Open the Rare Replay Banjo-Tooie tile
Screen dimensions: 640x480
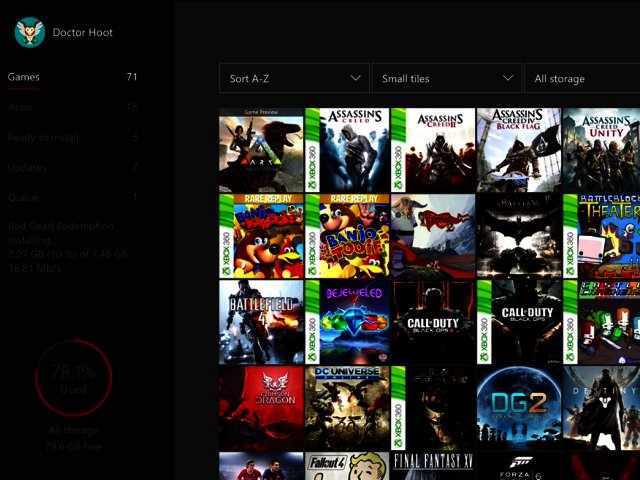(347, 236)
